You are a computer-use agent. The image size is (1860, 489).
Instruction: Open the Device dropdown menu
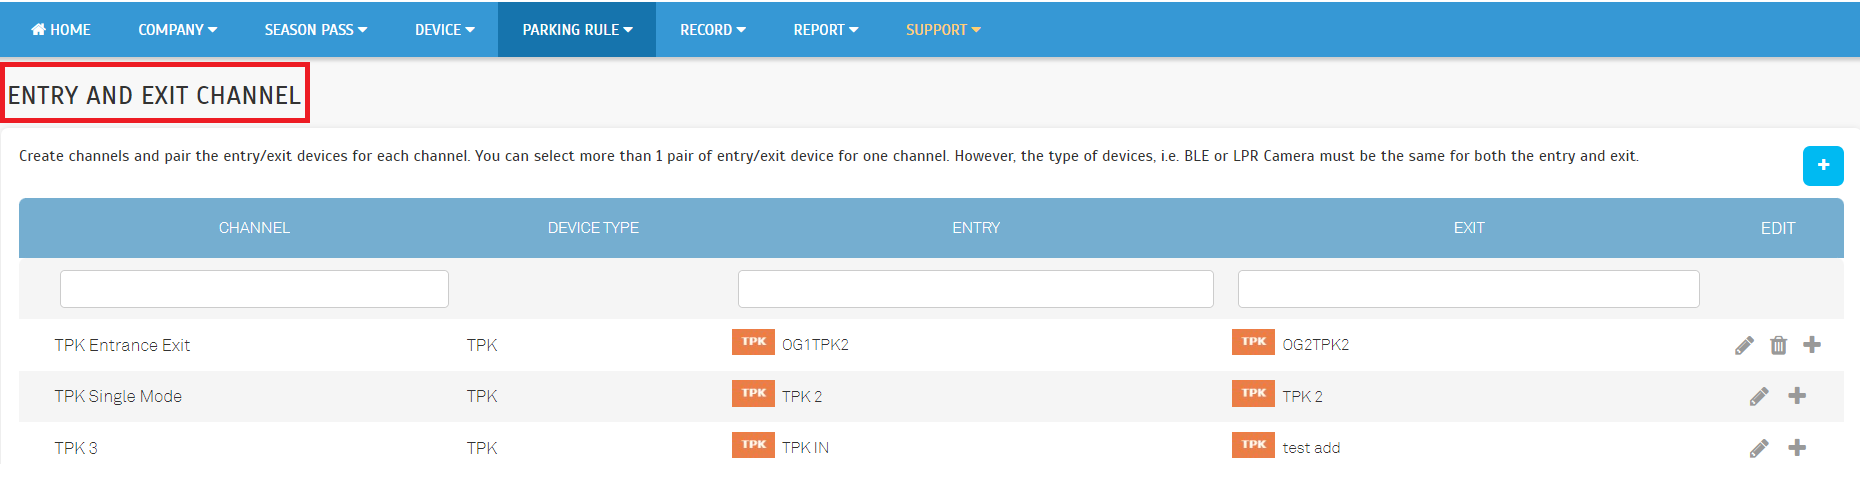tap(445, 30)
